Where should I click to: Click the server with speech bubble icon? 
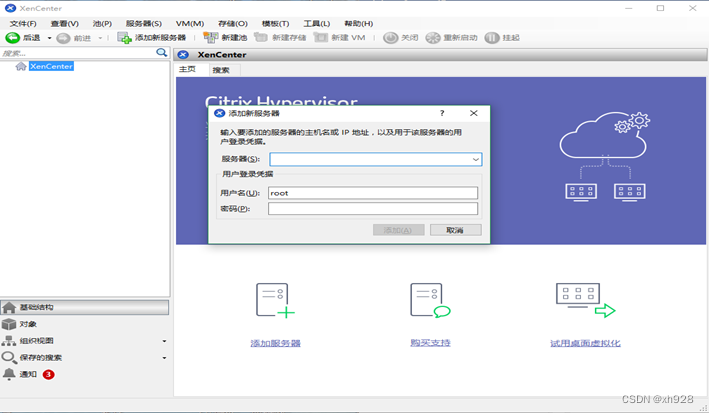430,300
